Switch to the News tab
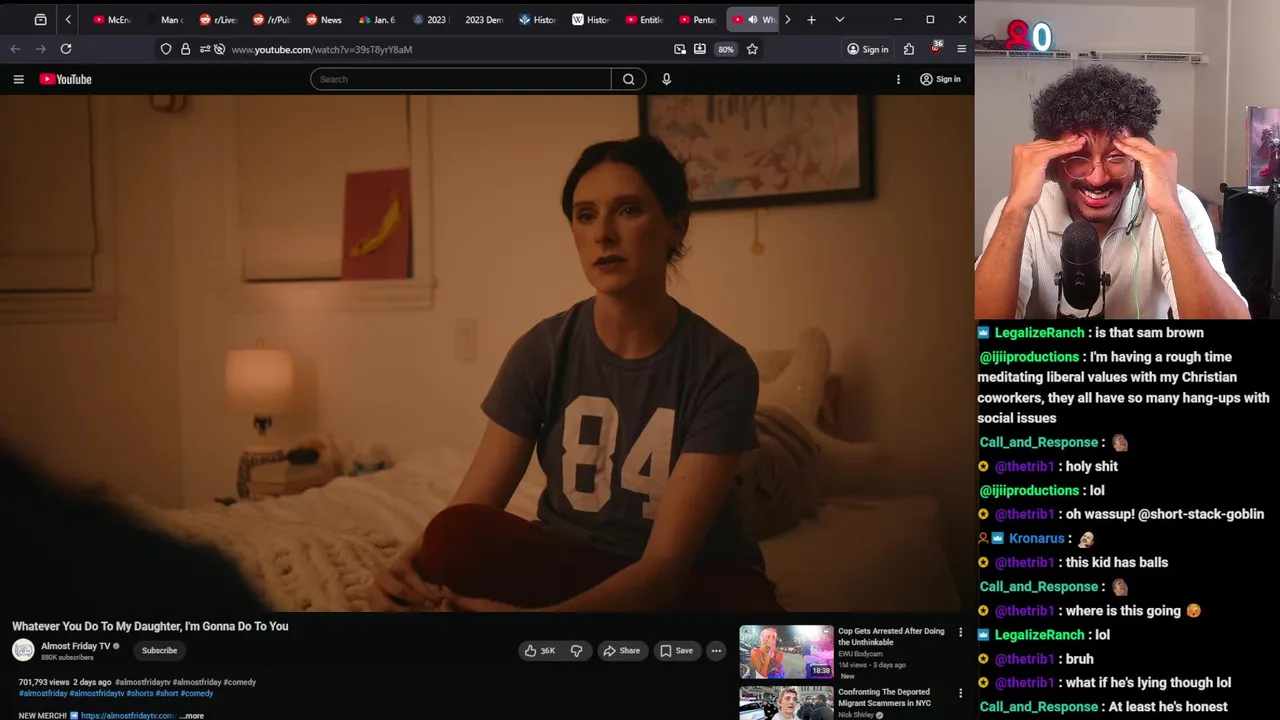Image resolution: width=1280 pixels, height=720 pixels. 324,19
